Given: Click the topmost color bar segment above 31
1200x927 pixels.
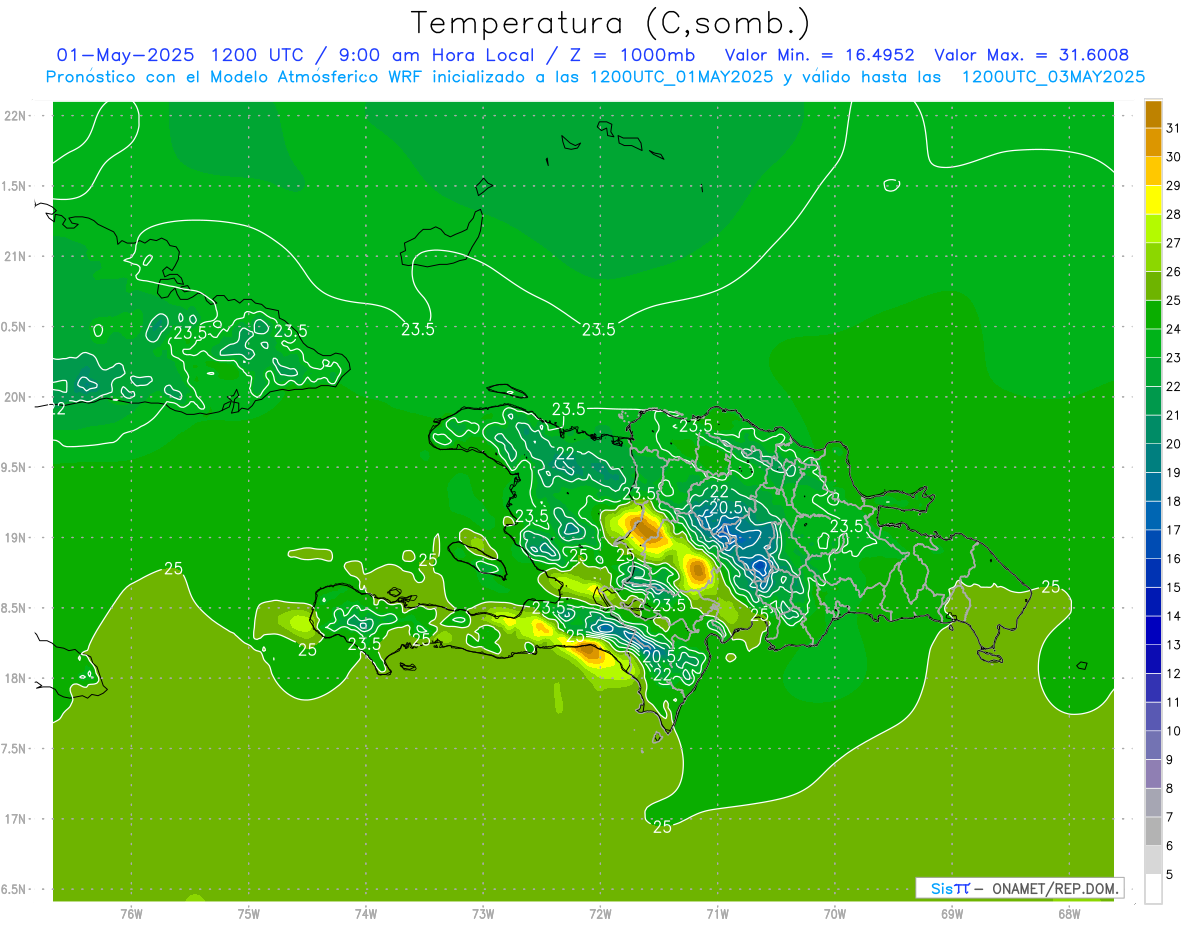Looking at the screenshot, I should tap(1153, 113).
